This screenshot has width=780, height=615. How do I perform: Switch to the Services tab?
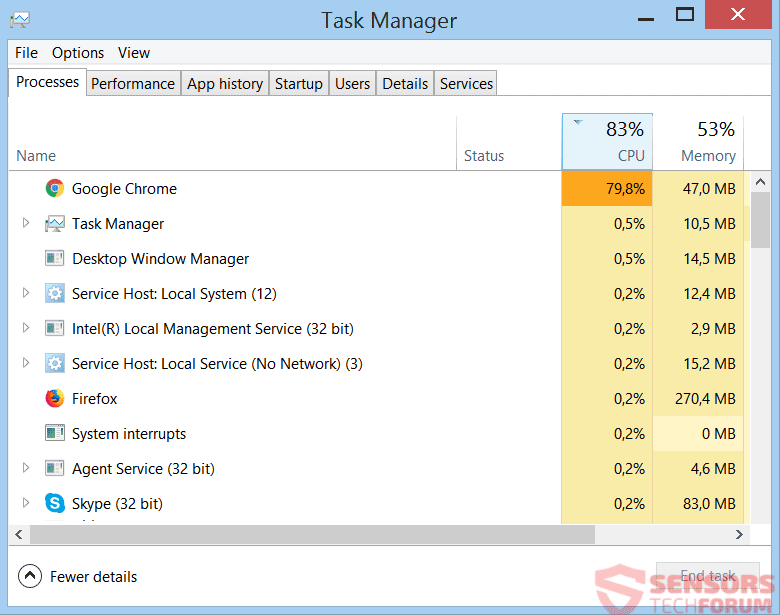pos(466,84)
